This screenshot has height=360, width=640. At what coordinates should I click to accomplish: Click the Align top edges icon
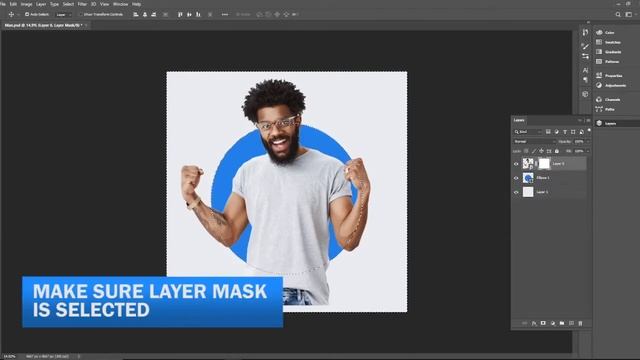tap(180, 14)
